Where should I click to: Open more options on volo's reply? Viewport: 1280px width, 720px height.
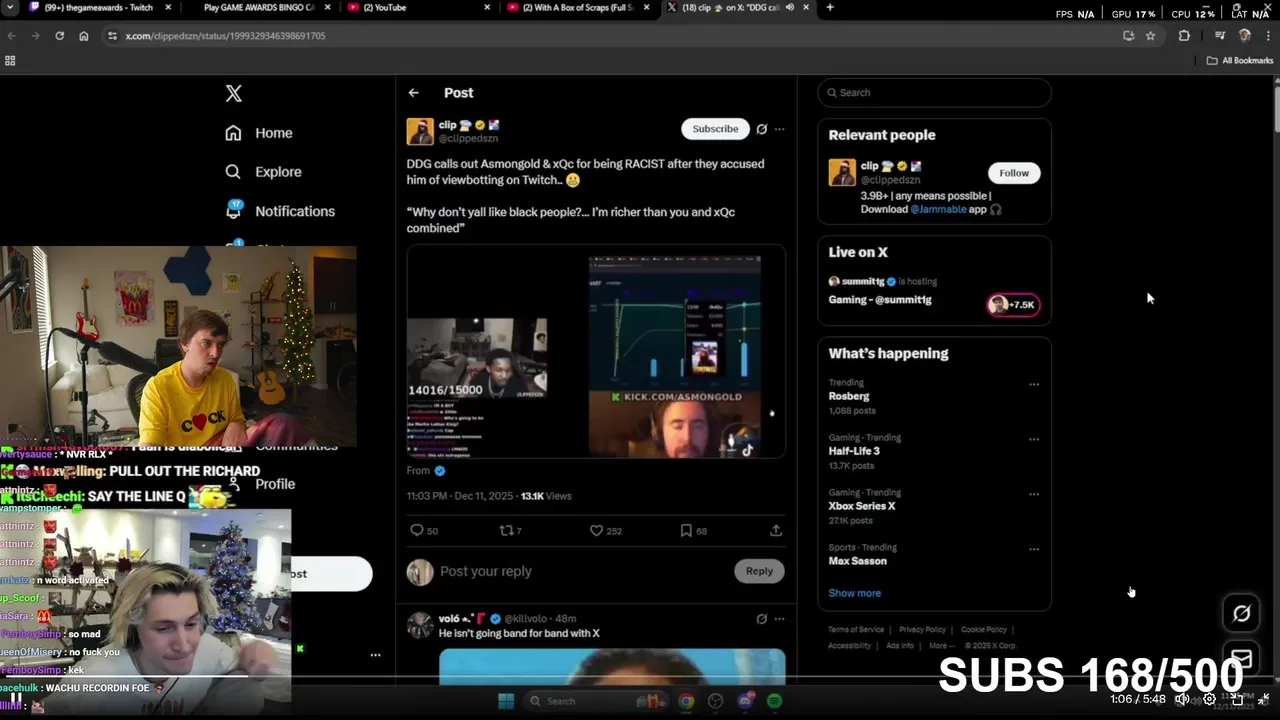click(779, 619)
